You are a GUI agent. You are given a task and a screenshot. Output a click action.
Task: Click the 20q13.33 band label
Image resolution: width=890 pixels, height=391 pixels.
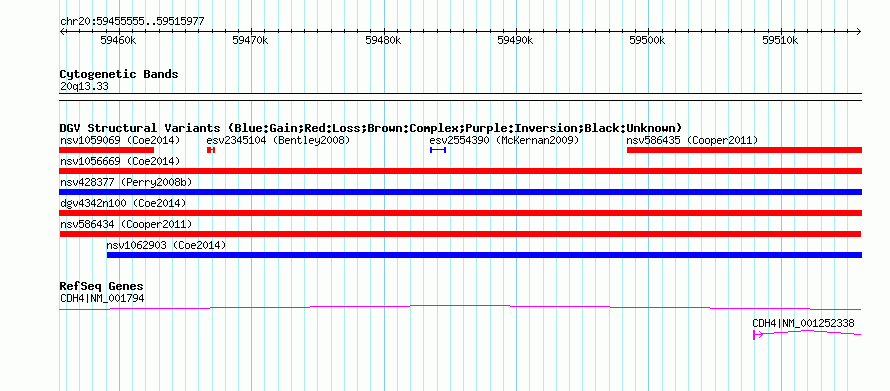[x=84, y=87]
